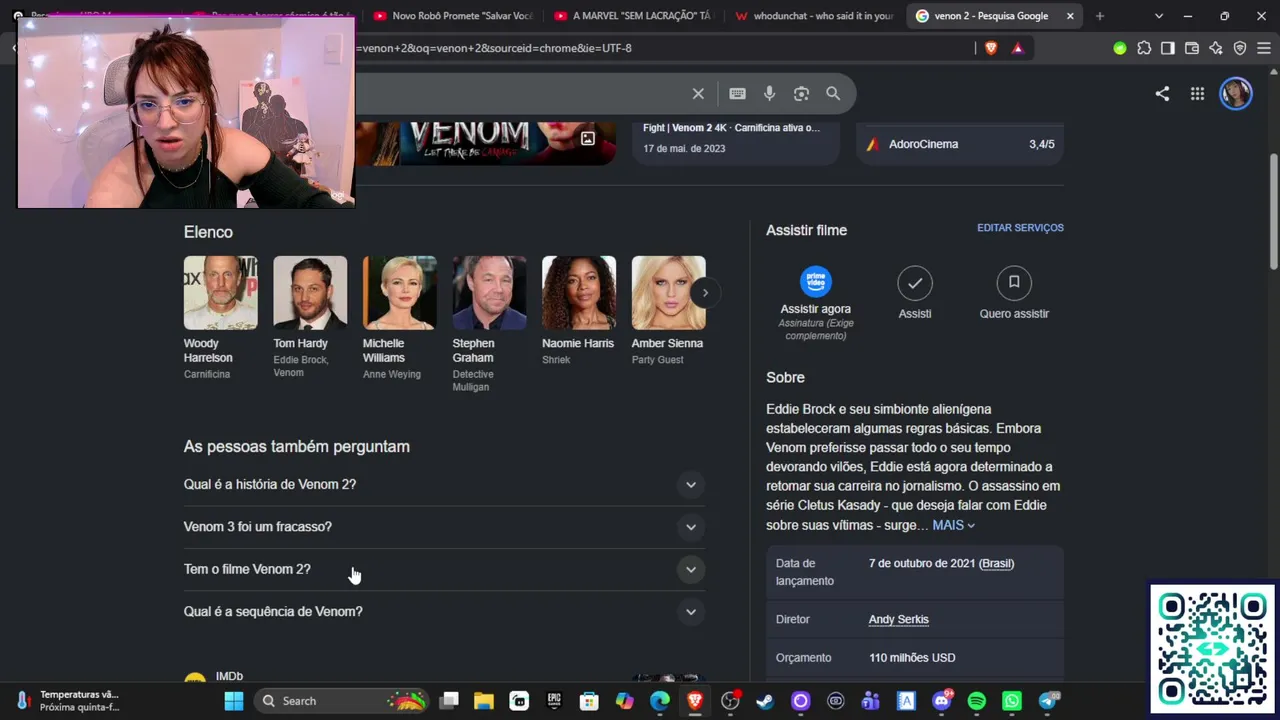The width and height of the screenshot is (1280, 720).
Task: Open Discord from taskbar
Action: pyautogui.click(x=942, y=701)
